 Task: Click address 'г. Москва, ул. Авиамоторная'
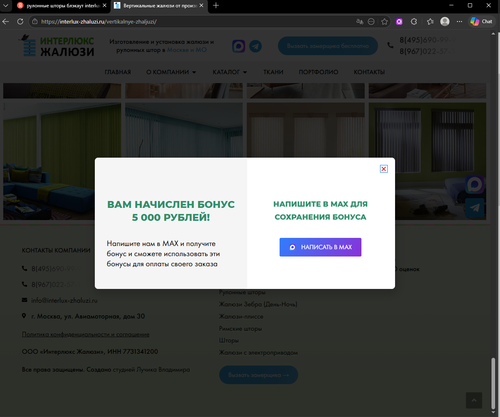88,316
